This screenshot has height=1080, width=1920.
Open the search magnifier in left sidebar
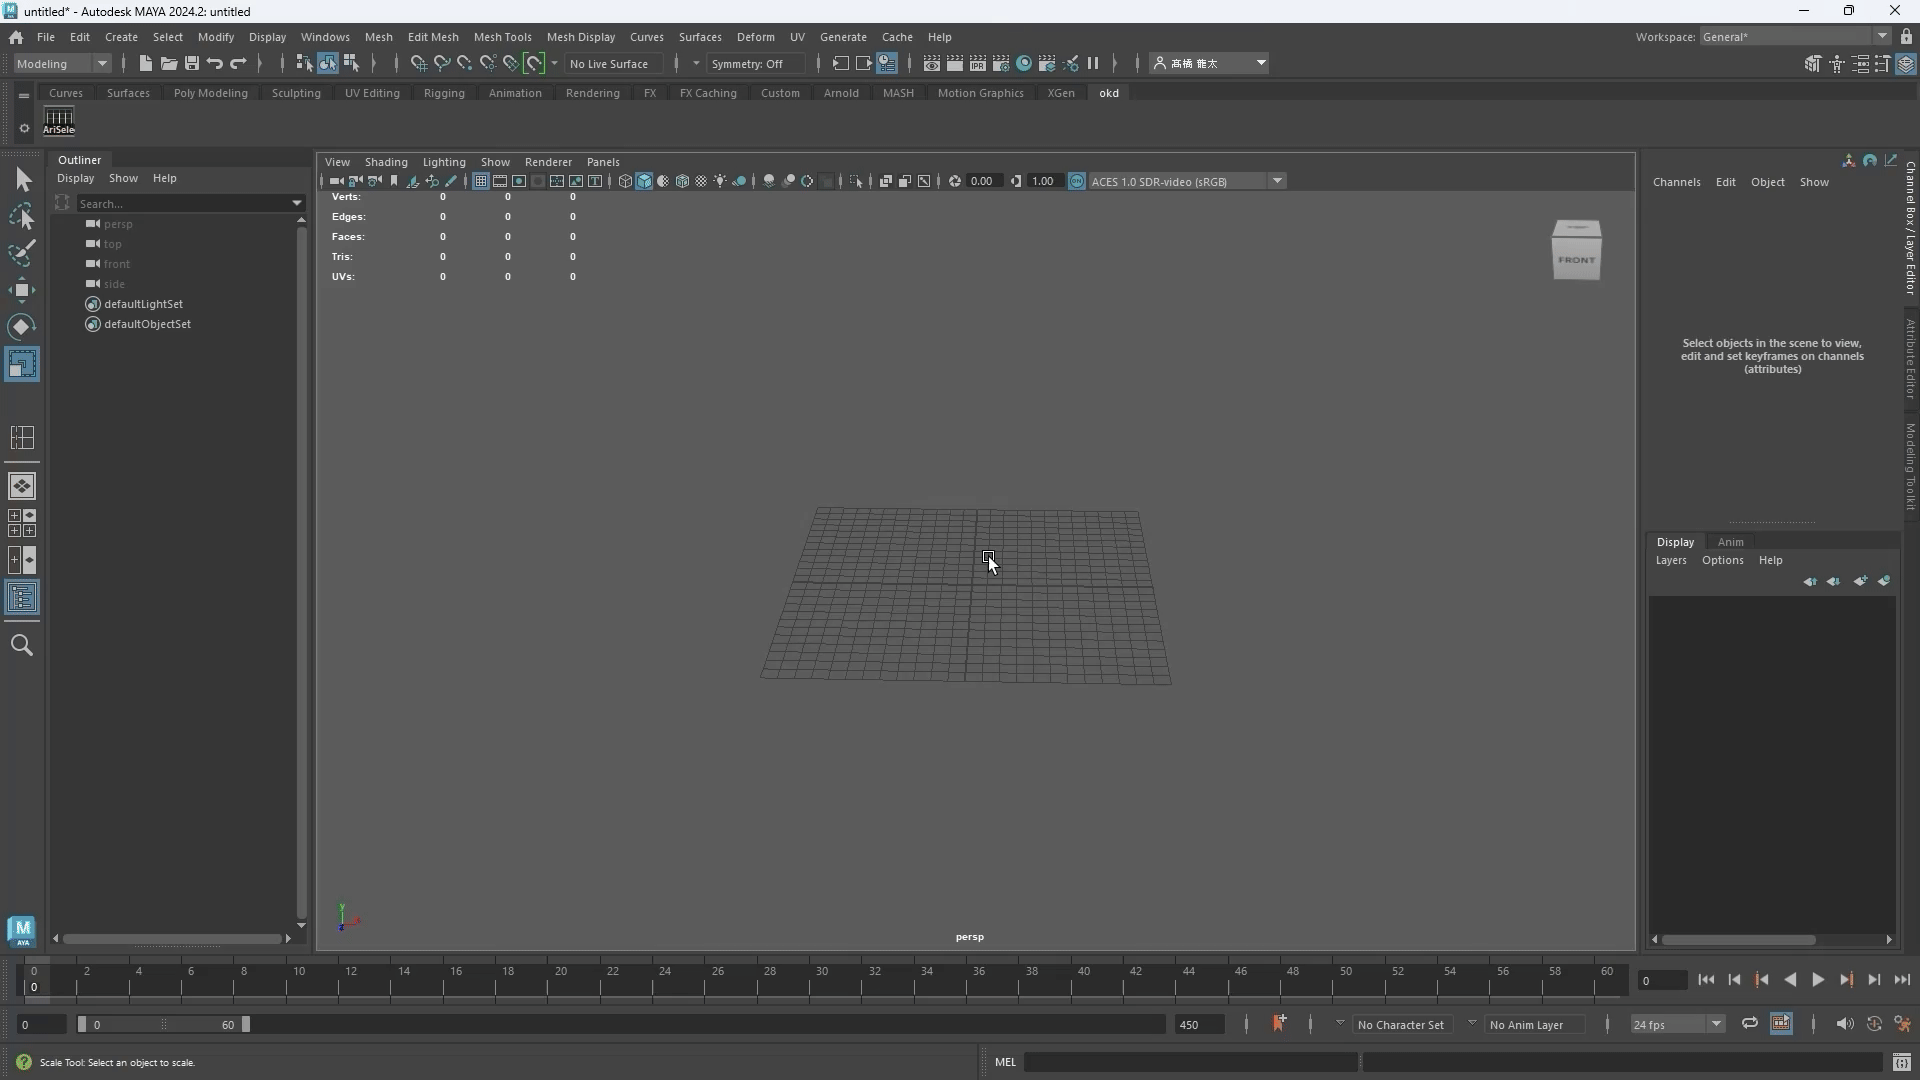point(22,645)
